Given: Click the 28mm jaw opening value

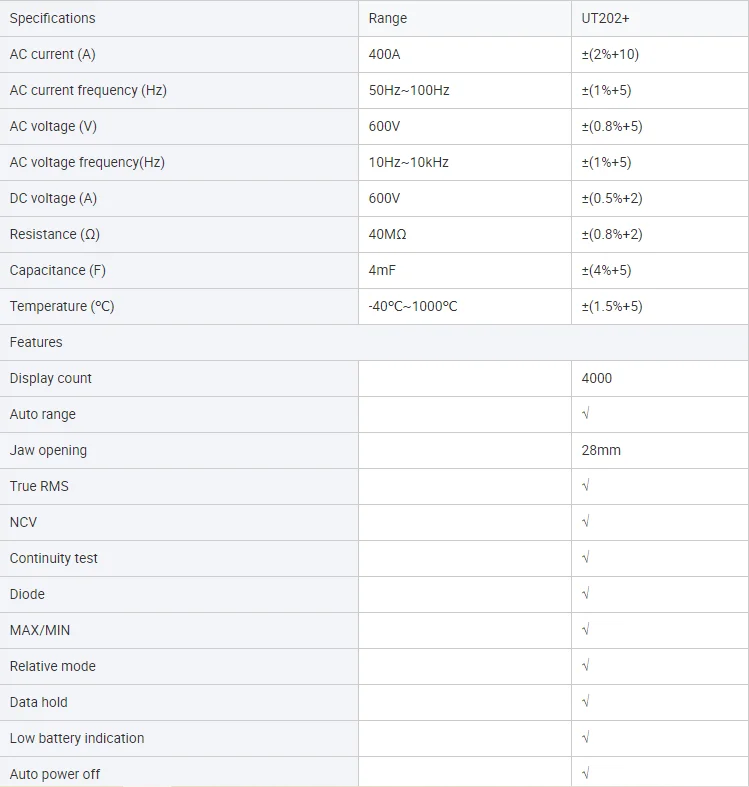Looking at the screenshot, I should coord(601,450).
